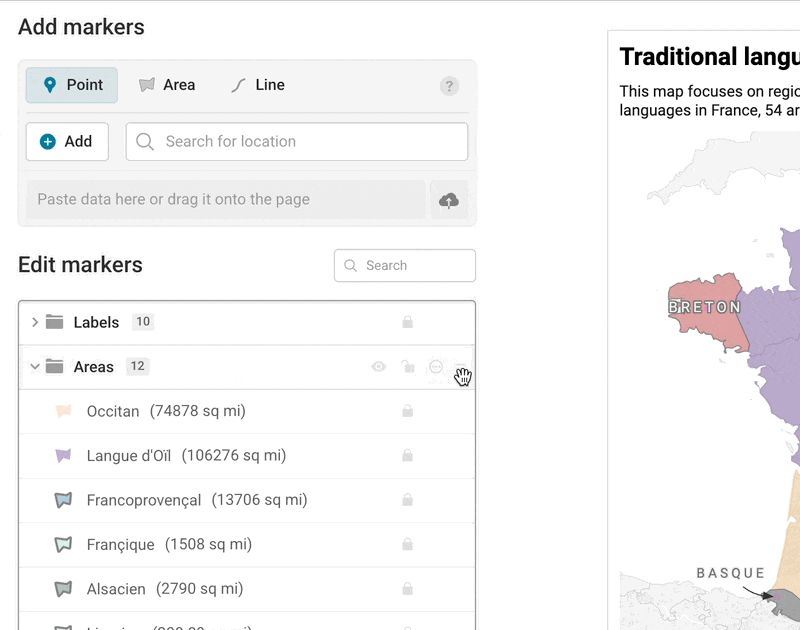Screen dimensions: 800x630
Task: Click the Labels folder icon
Action: [x=55, y=322]
